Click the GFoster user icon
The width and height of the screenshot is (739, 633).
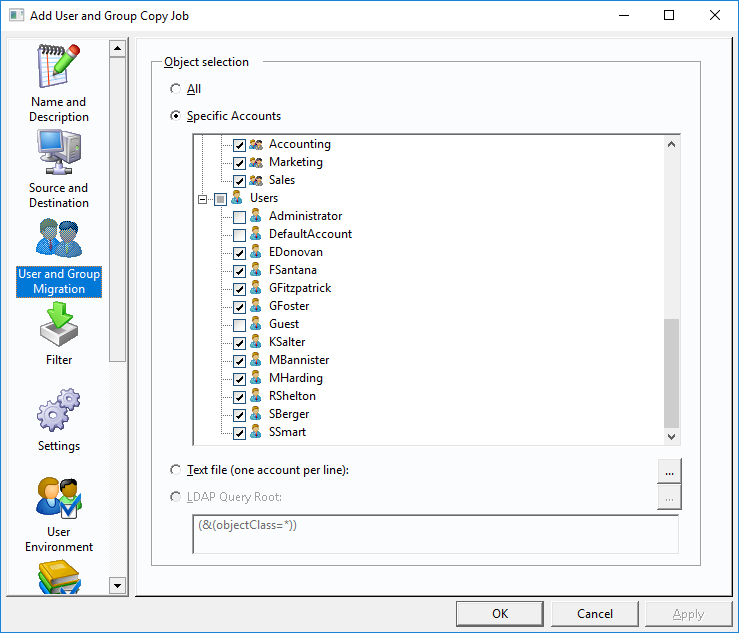(256, 306)
